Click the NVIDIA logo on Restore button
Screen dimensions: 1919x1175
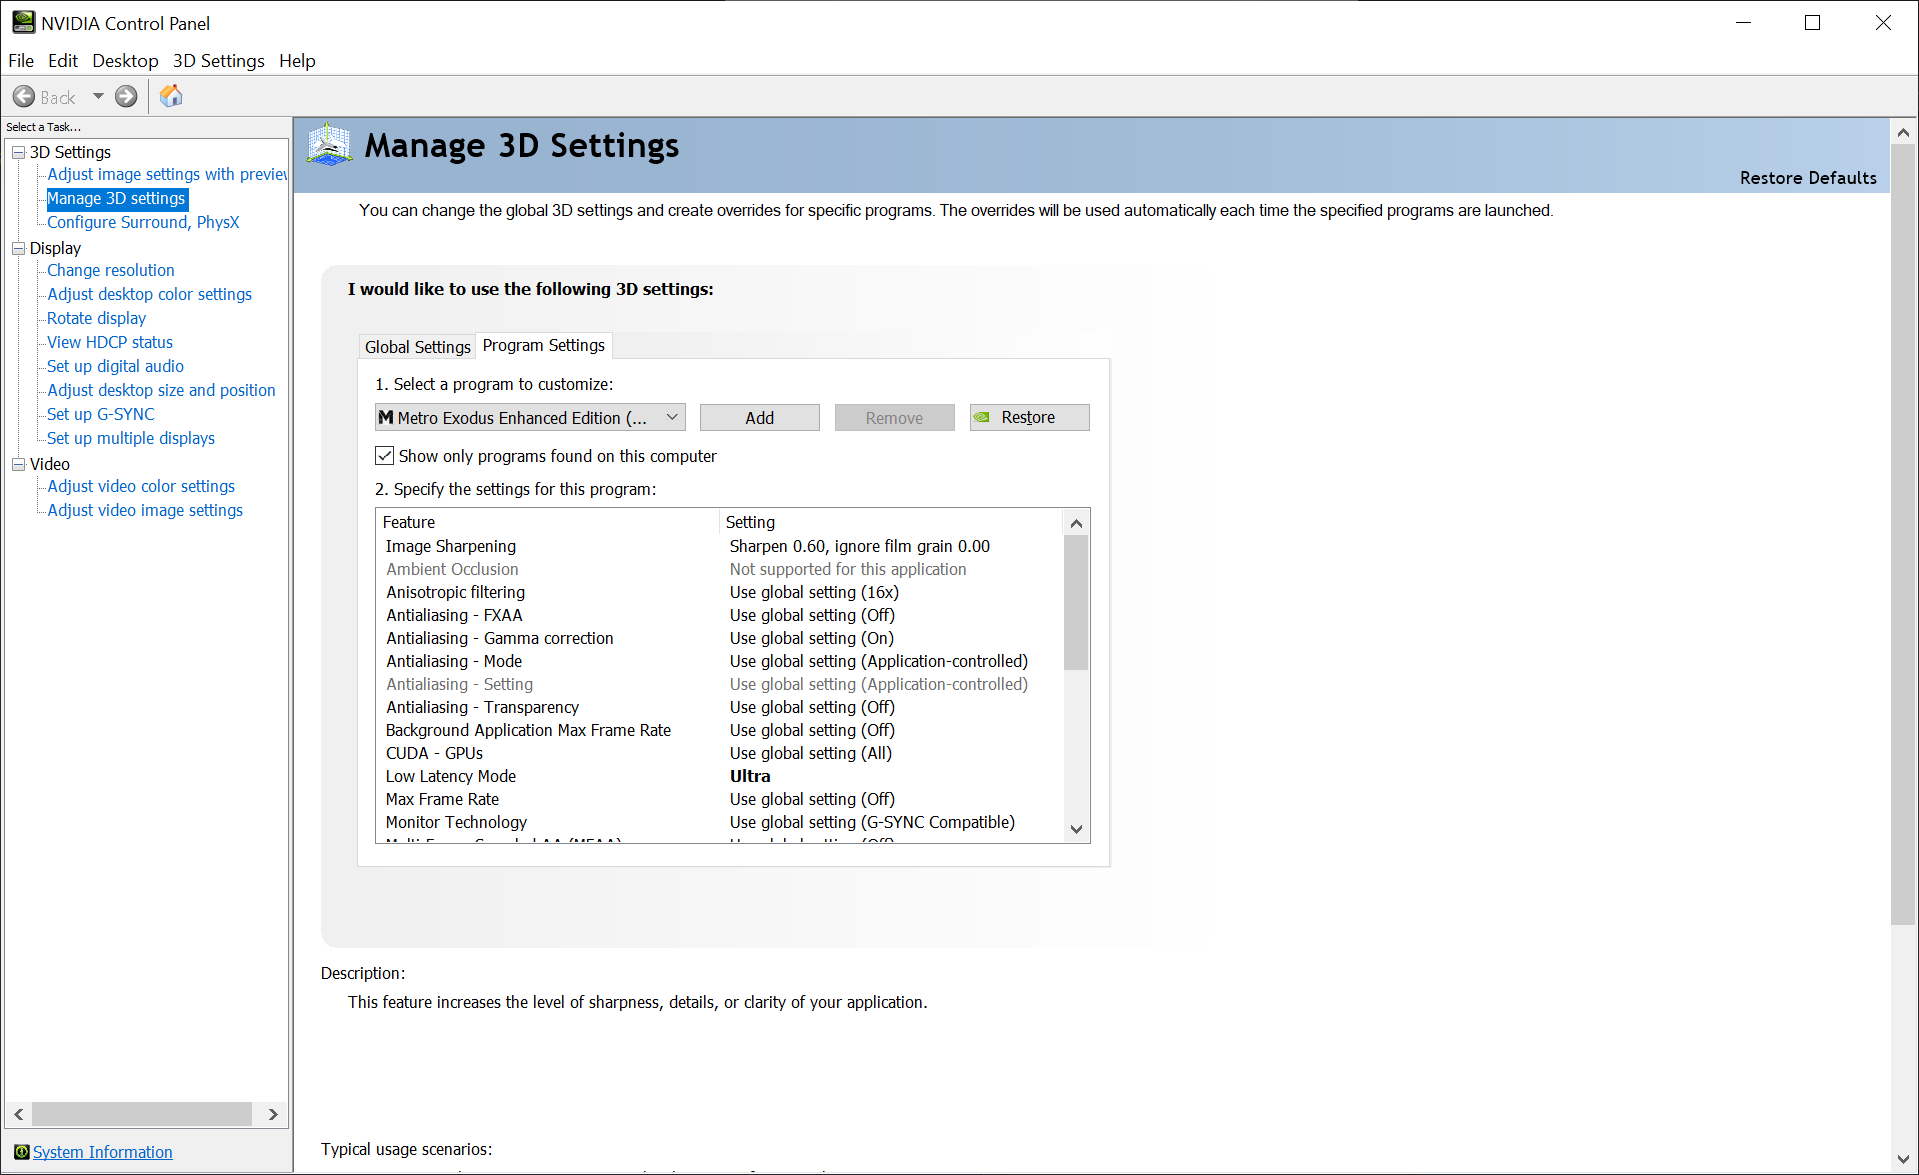[983, 418]
